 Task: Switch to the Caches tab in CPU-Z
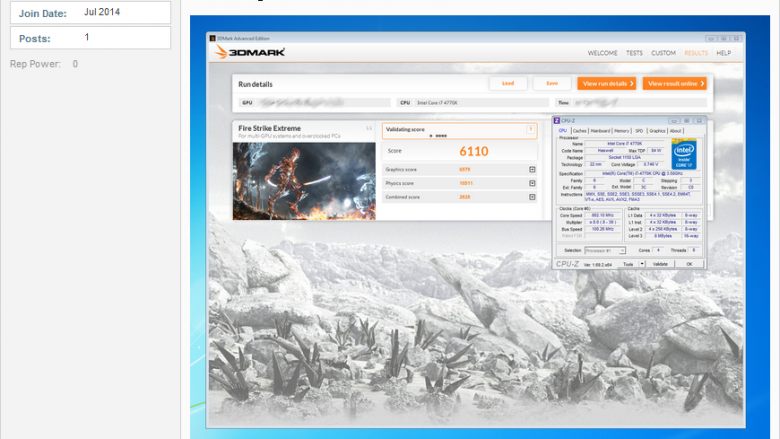point(580,131)
